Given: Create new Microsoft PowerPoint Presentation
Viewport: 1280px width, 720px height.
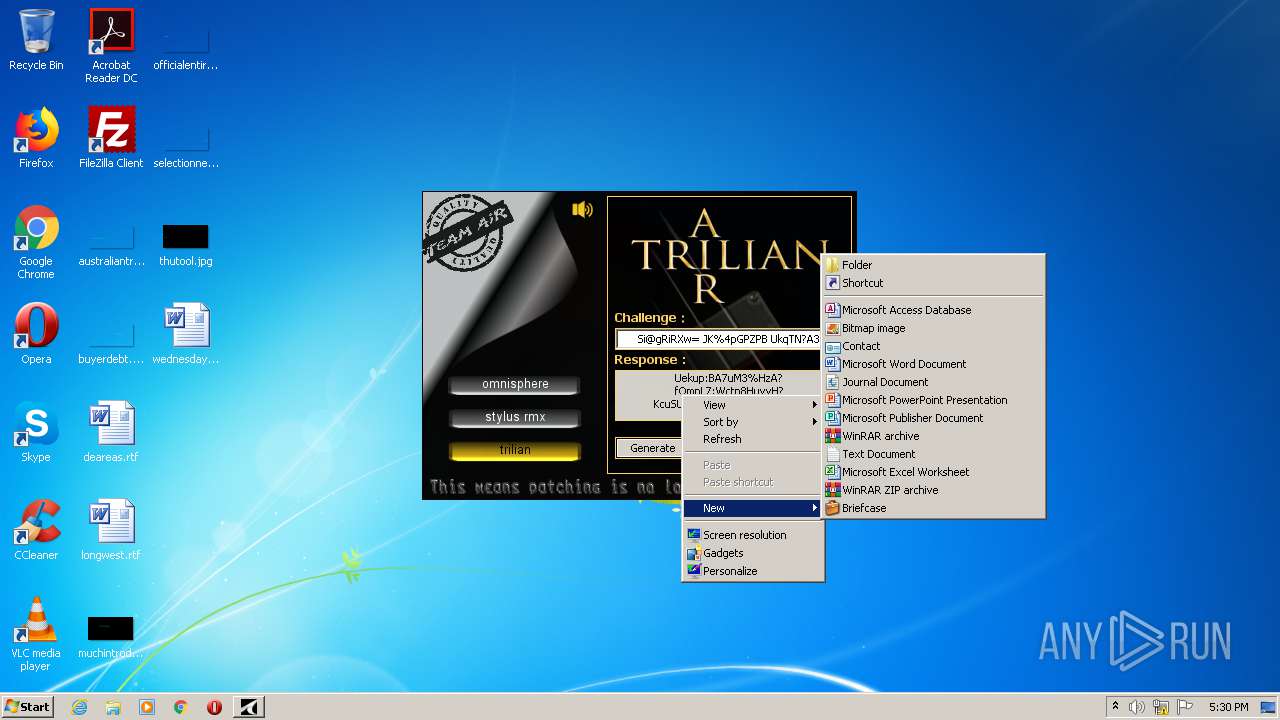Looking at the screenshot, I should click(x=933, y=400).
